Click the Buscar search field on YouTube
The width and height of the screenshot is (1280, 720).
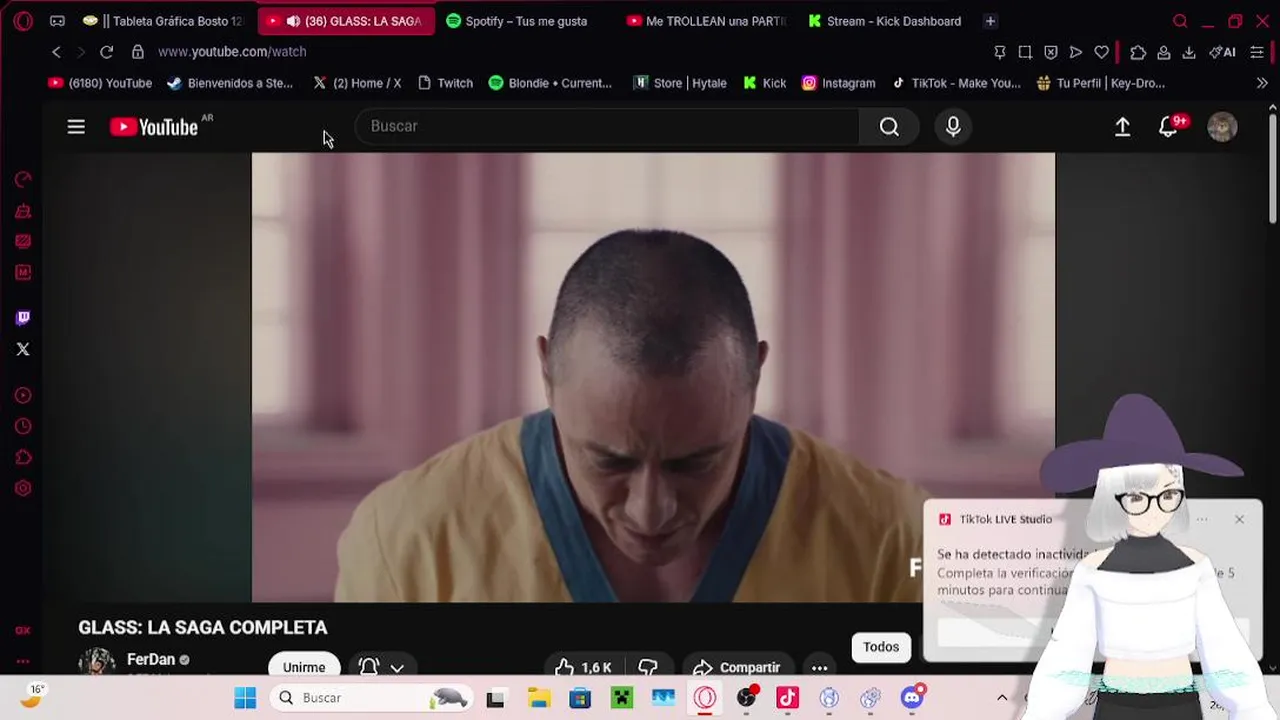tap(607, 126)
